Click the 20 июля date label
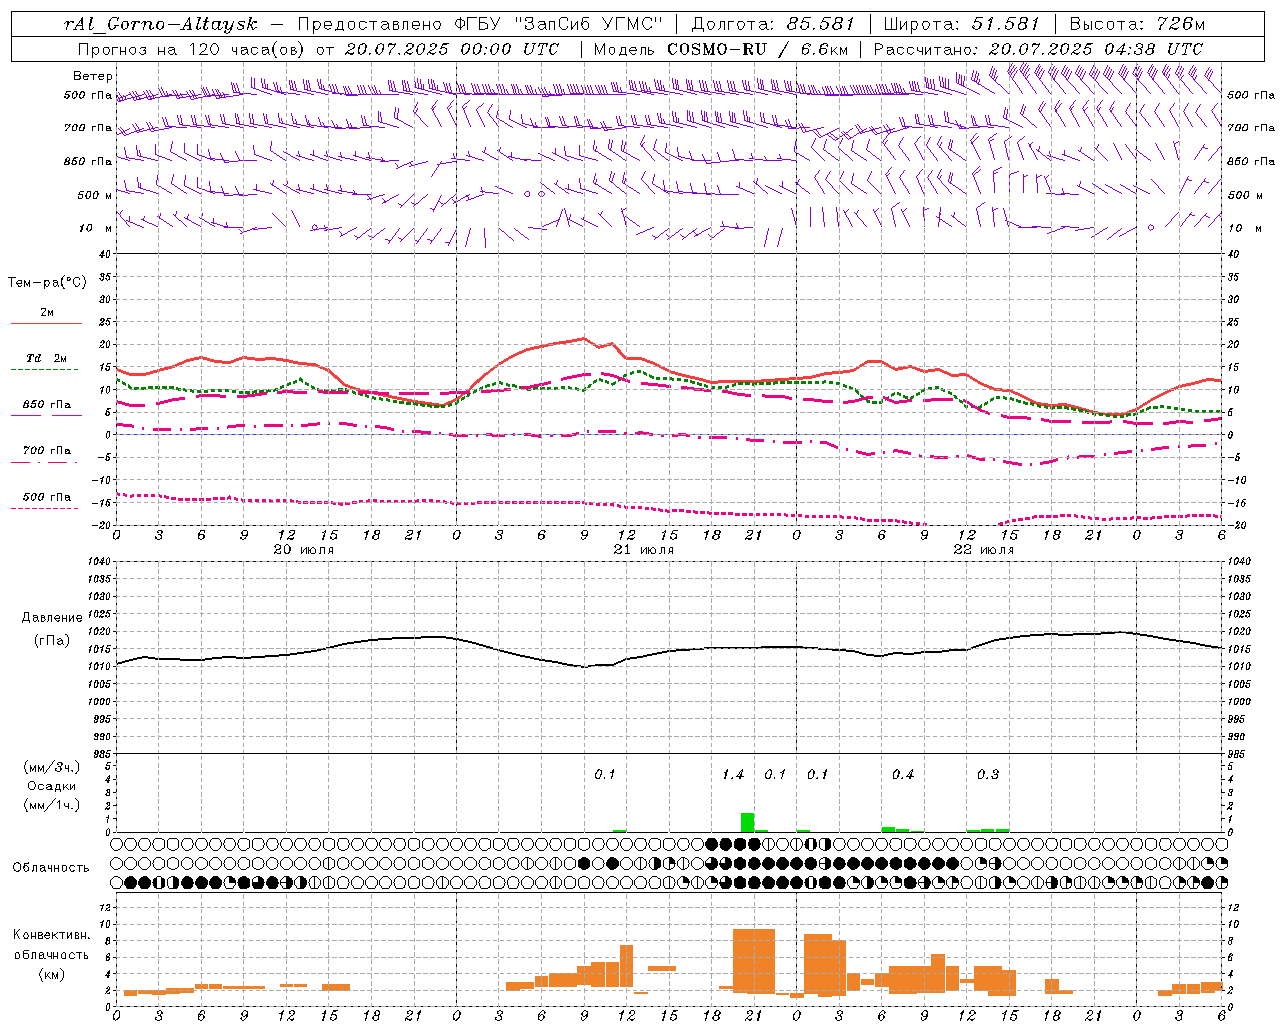 (304, 550)
